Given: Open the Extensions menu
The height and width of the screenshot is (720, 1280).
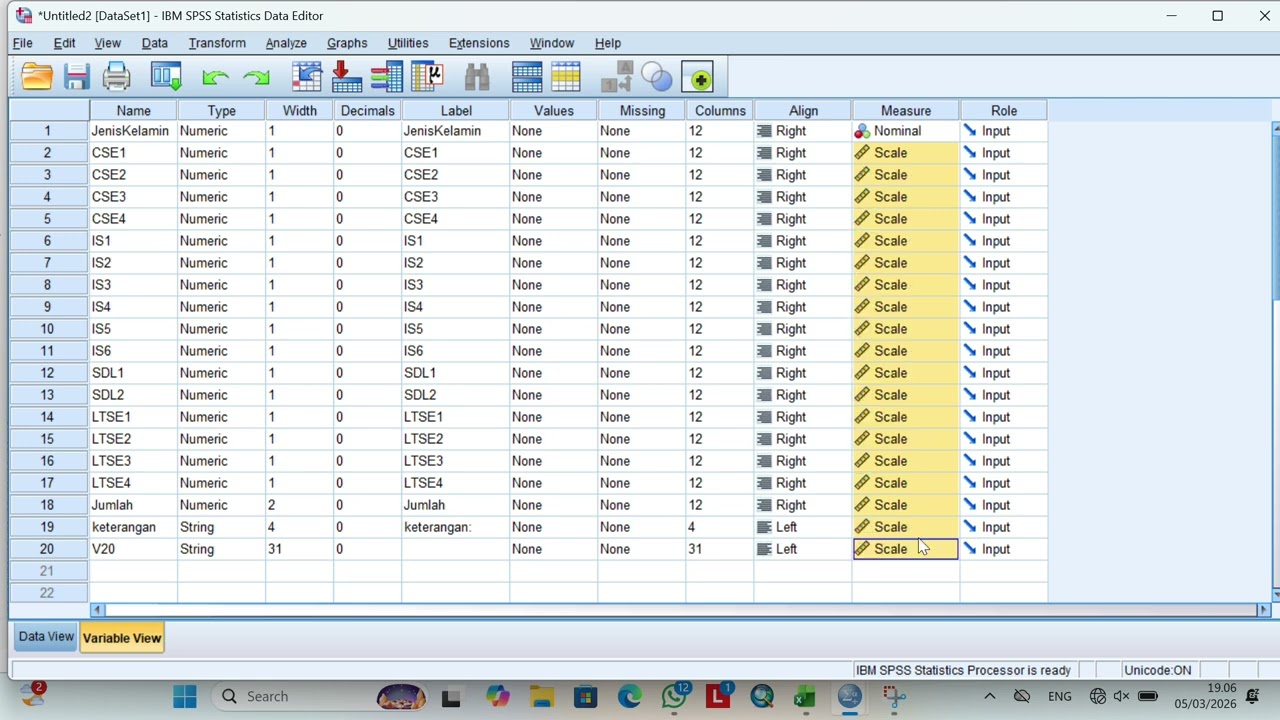Looking at the screenshot, I should [479, 43].
